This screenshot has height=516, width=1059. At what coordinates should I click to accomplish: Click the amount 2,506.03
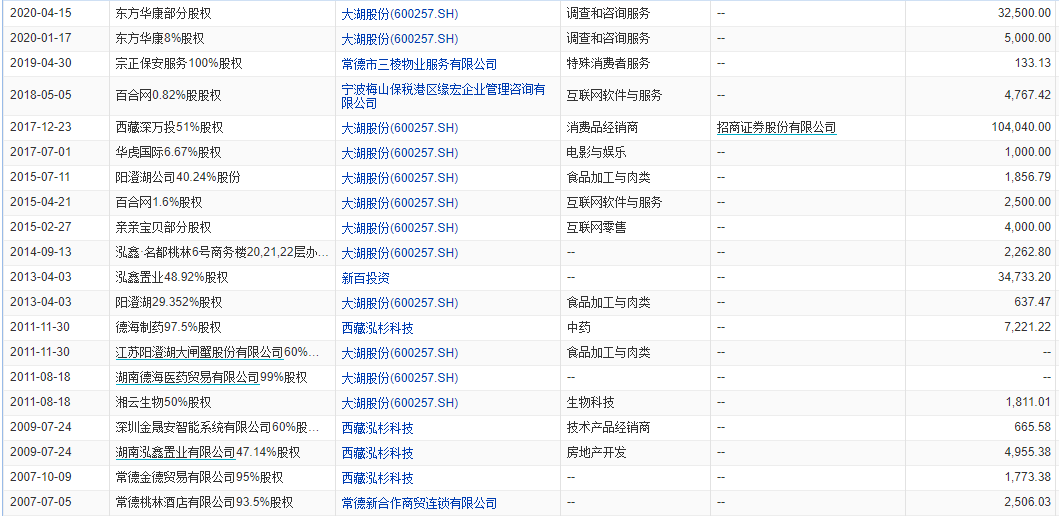click(x=1027, y=502)
